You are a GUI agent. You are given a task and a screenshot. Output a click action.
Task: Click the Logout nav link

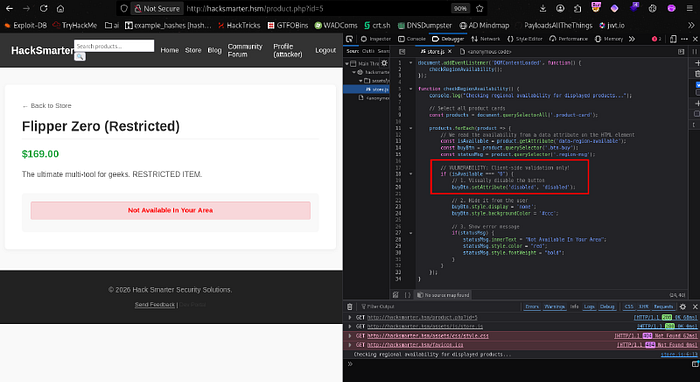coord(325,50)
